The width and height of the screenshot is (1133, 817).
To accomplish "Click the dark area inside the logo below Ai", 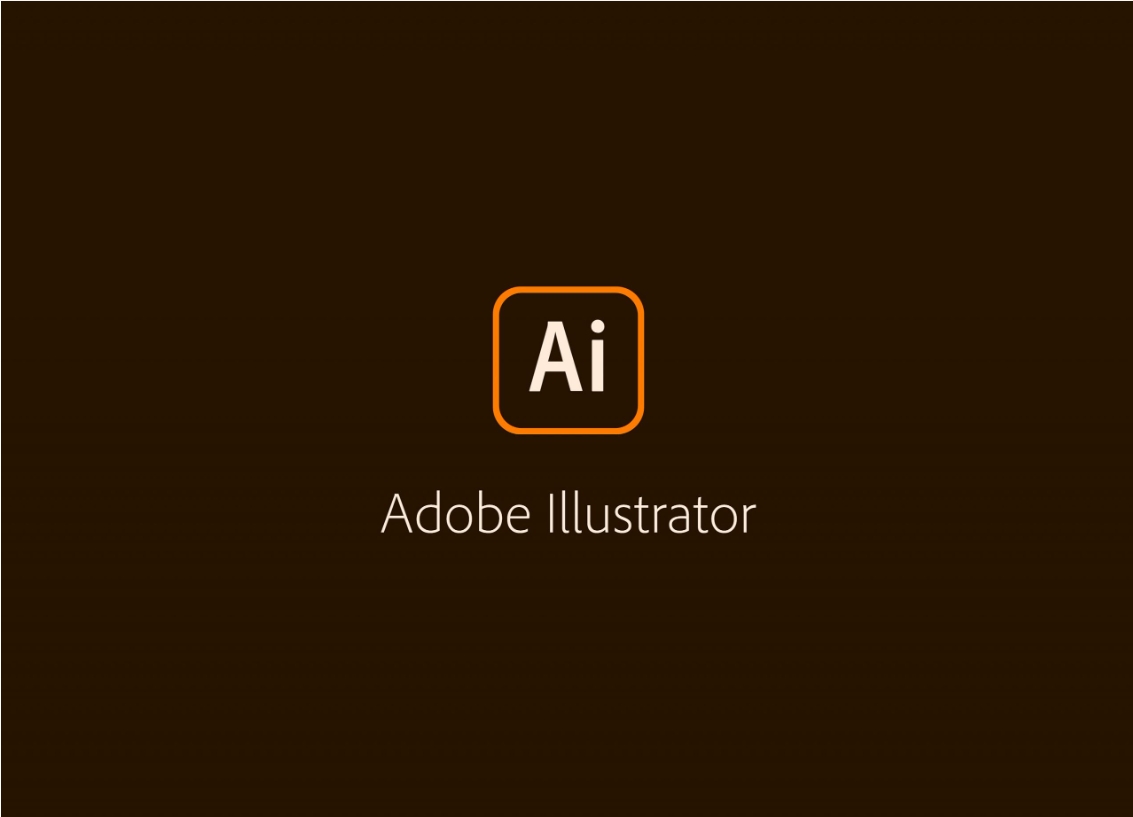I will coord(568,409).
